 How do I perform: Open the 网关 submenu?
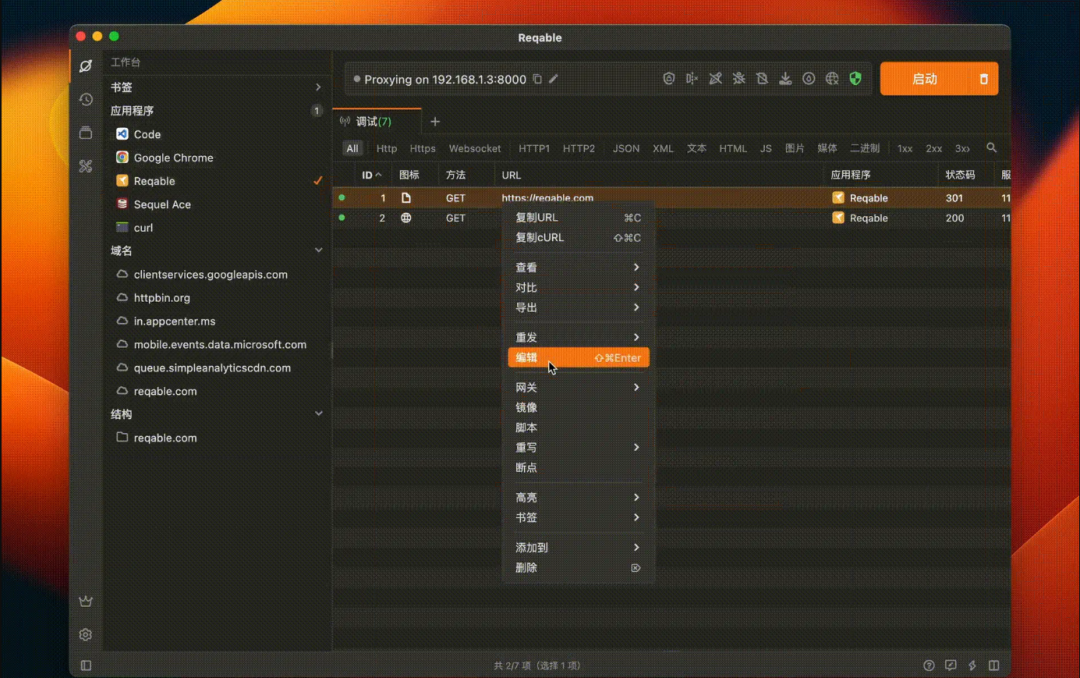[579, 387]
